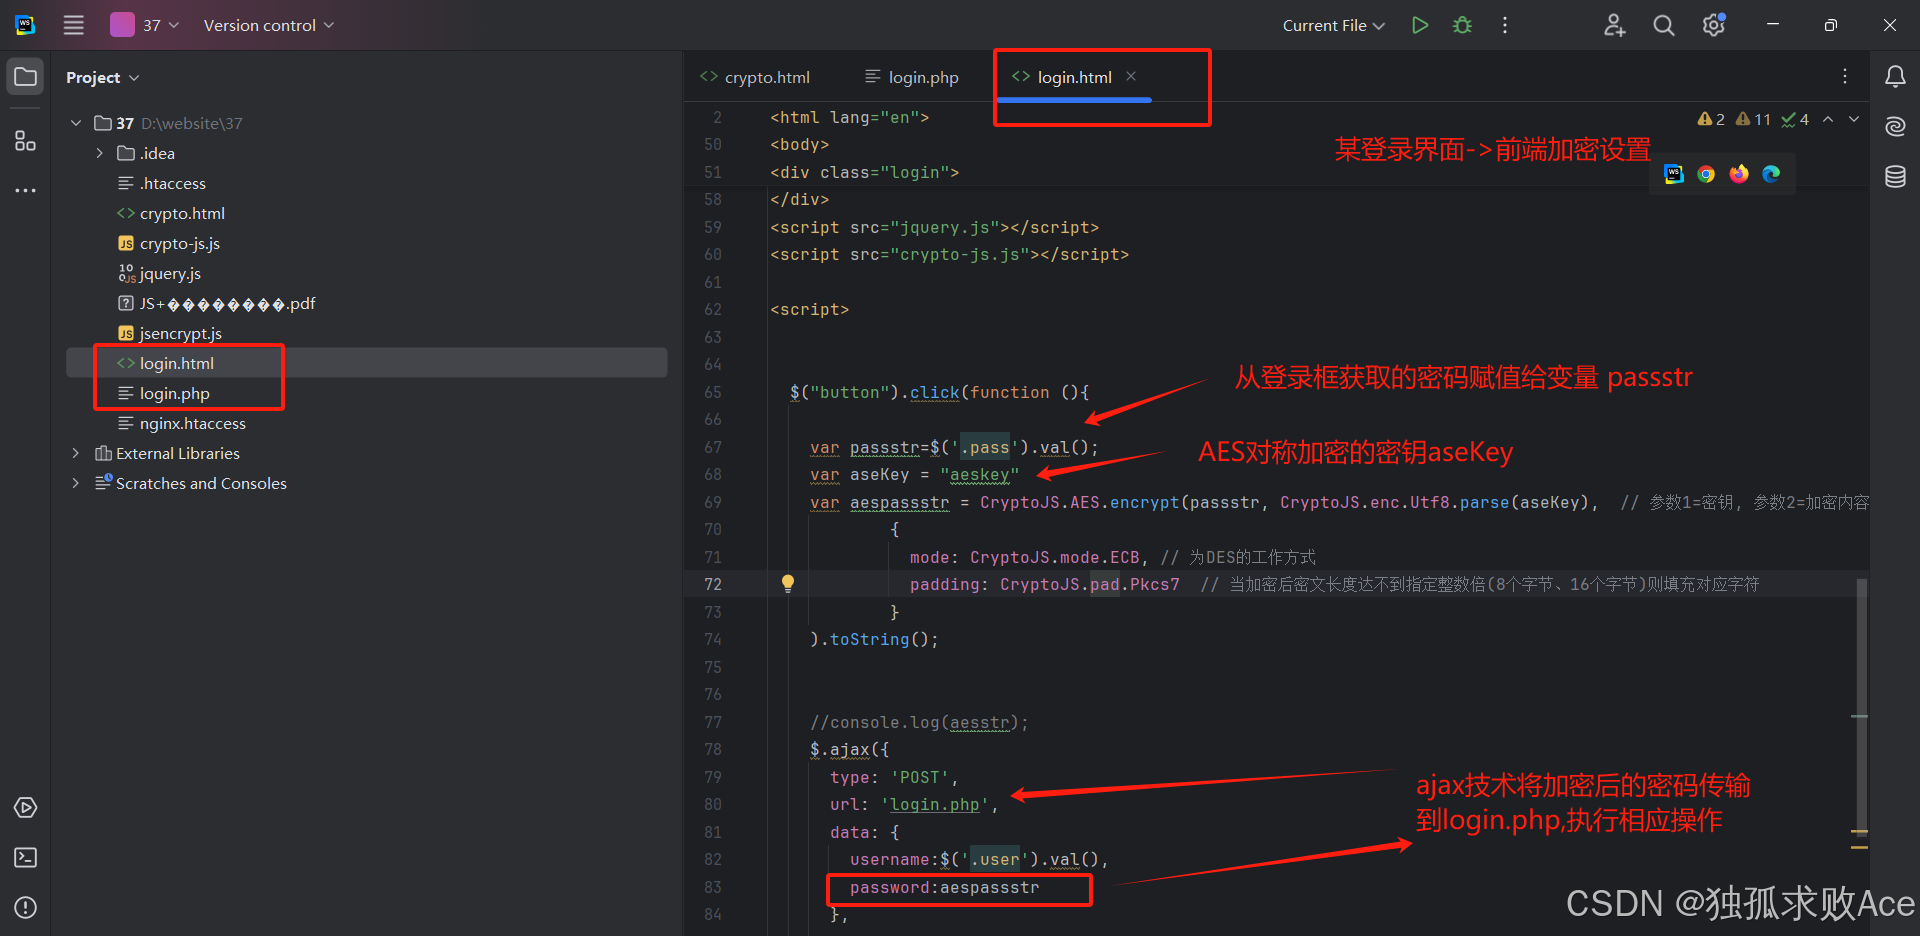
Task: Open the Database tool window
Action: (x=1896, y=176)
